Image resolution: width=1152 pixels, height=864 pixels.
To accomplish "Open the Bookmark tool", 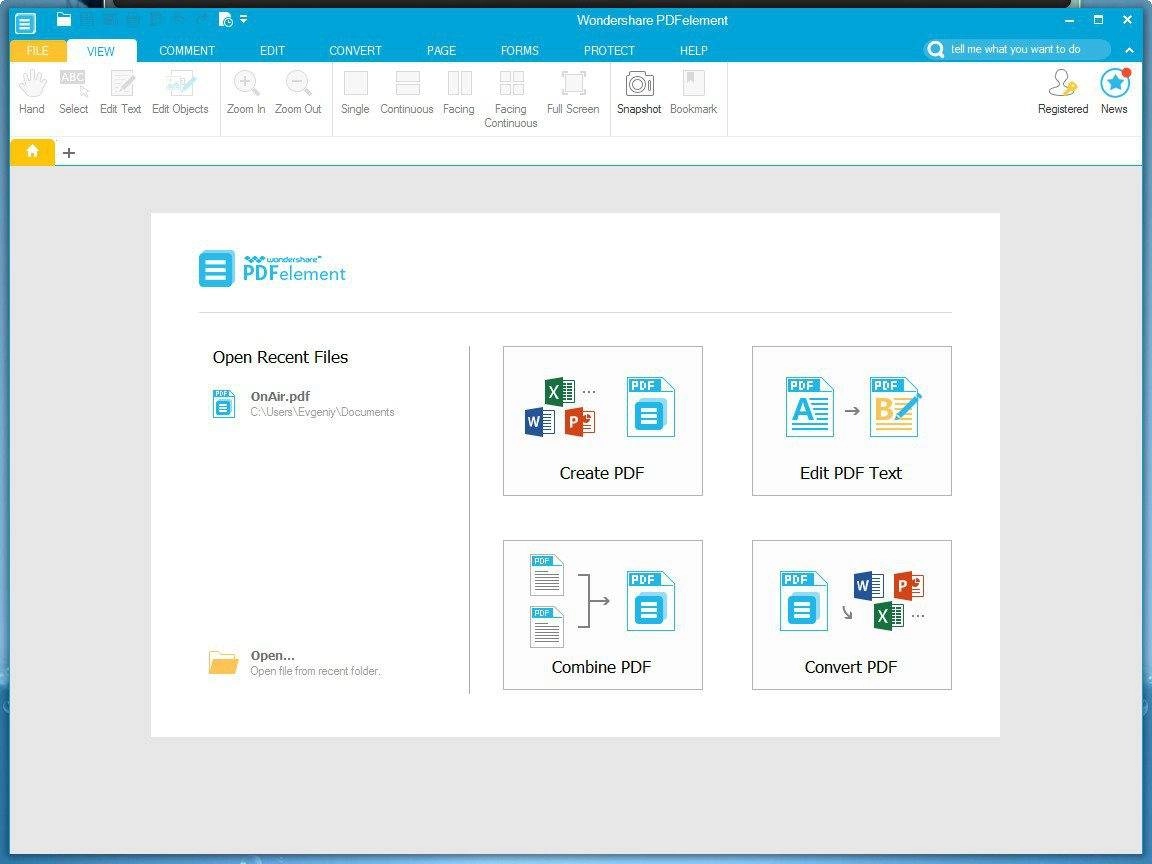I will coord(694,93).
